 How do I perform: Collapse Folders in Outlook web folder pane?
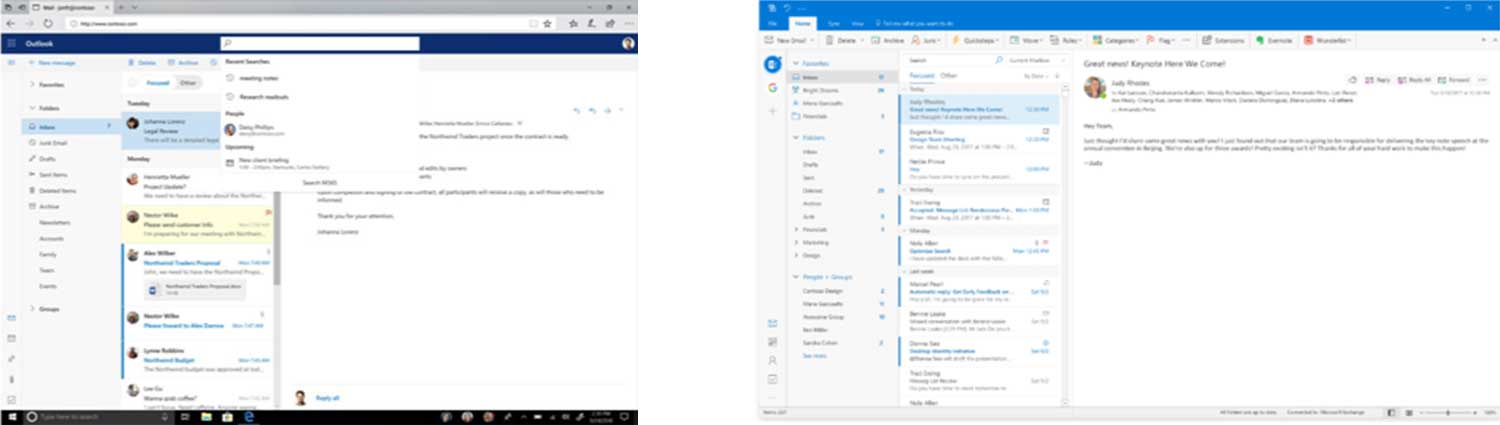tap(33, 108)
